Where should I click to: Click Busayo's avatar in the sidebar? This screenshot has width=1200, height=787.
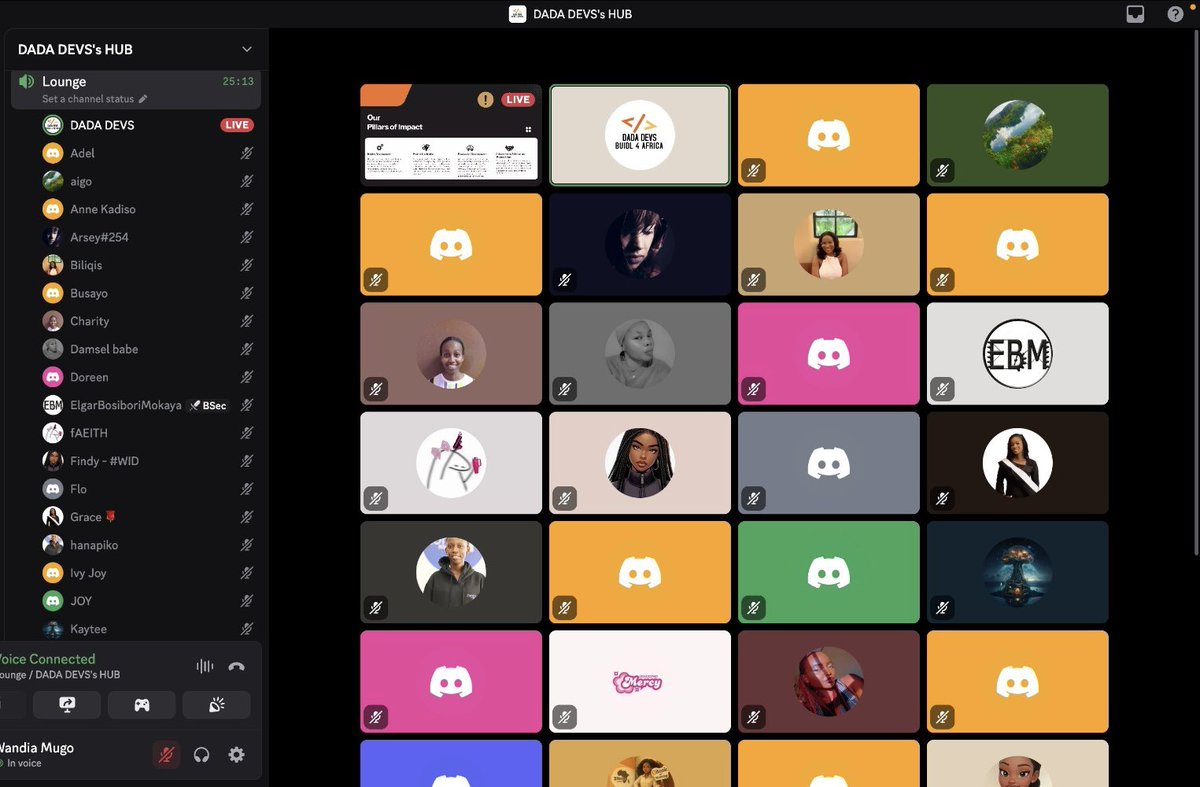(53, 293)
